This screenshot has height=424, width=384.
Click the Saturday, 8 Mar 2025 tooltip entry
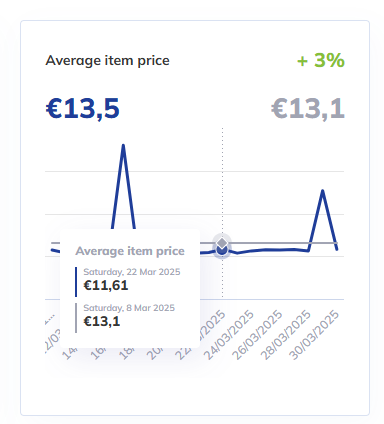(129, 308)
